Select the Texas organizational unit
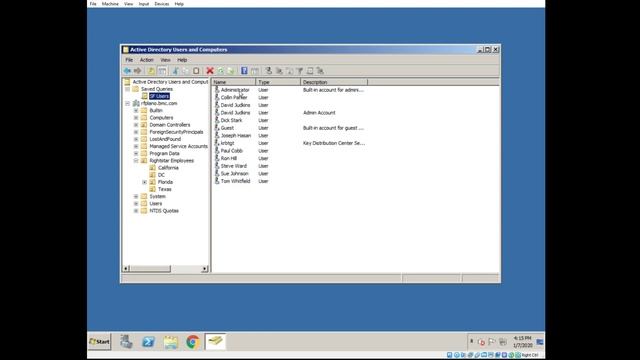 click(164, 189)
